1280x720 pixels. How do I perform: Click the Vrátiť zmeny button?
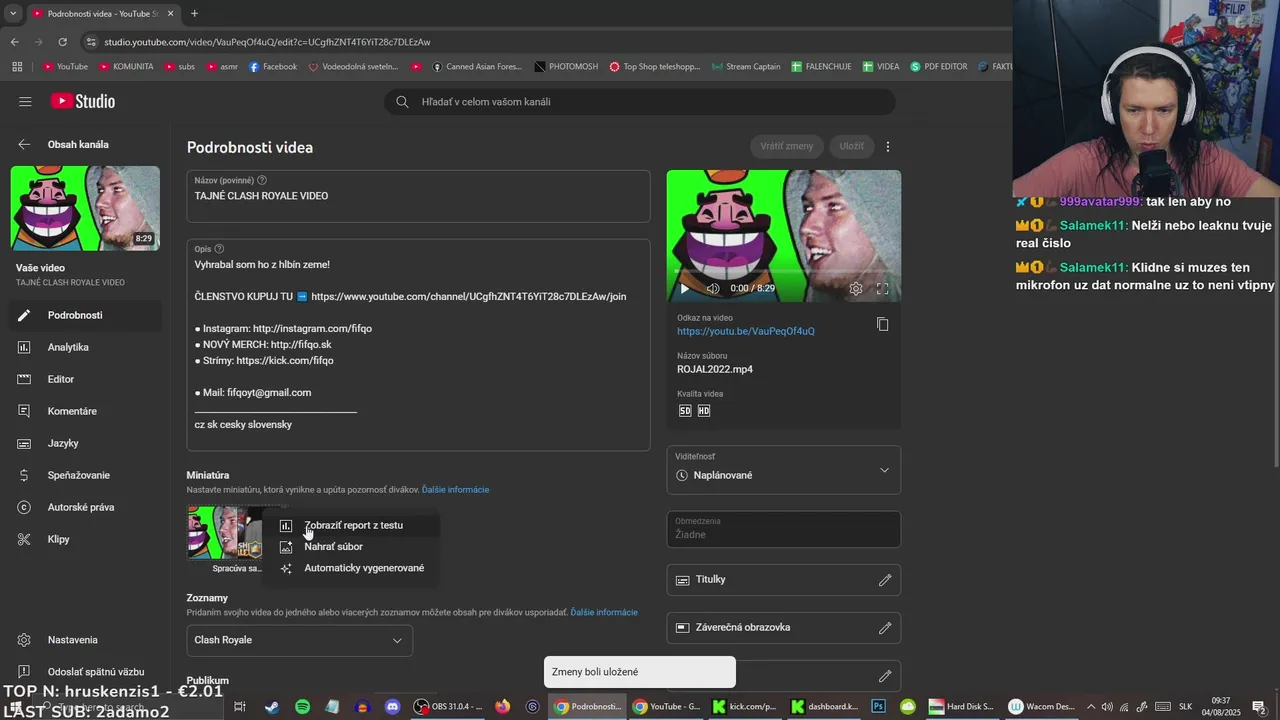pos(787,146)
